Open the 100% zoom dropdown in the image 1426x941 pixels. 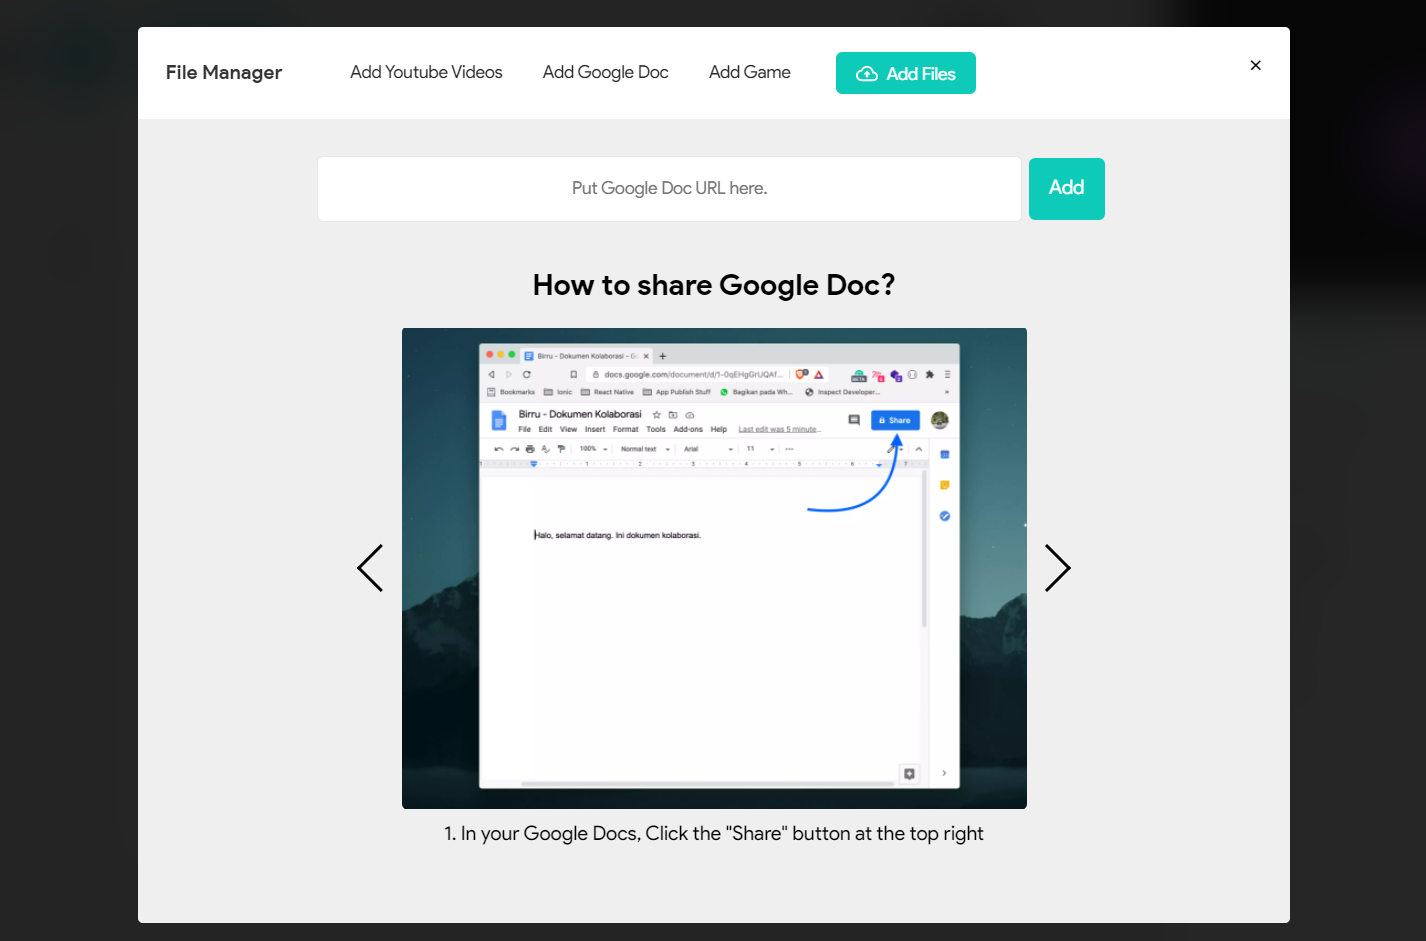pyautogui.click(x=593, y=449)
